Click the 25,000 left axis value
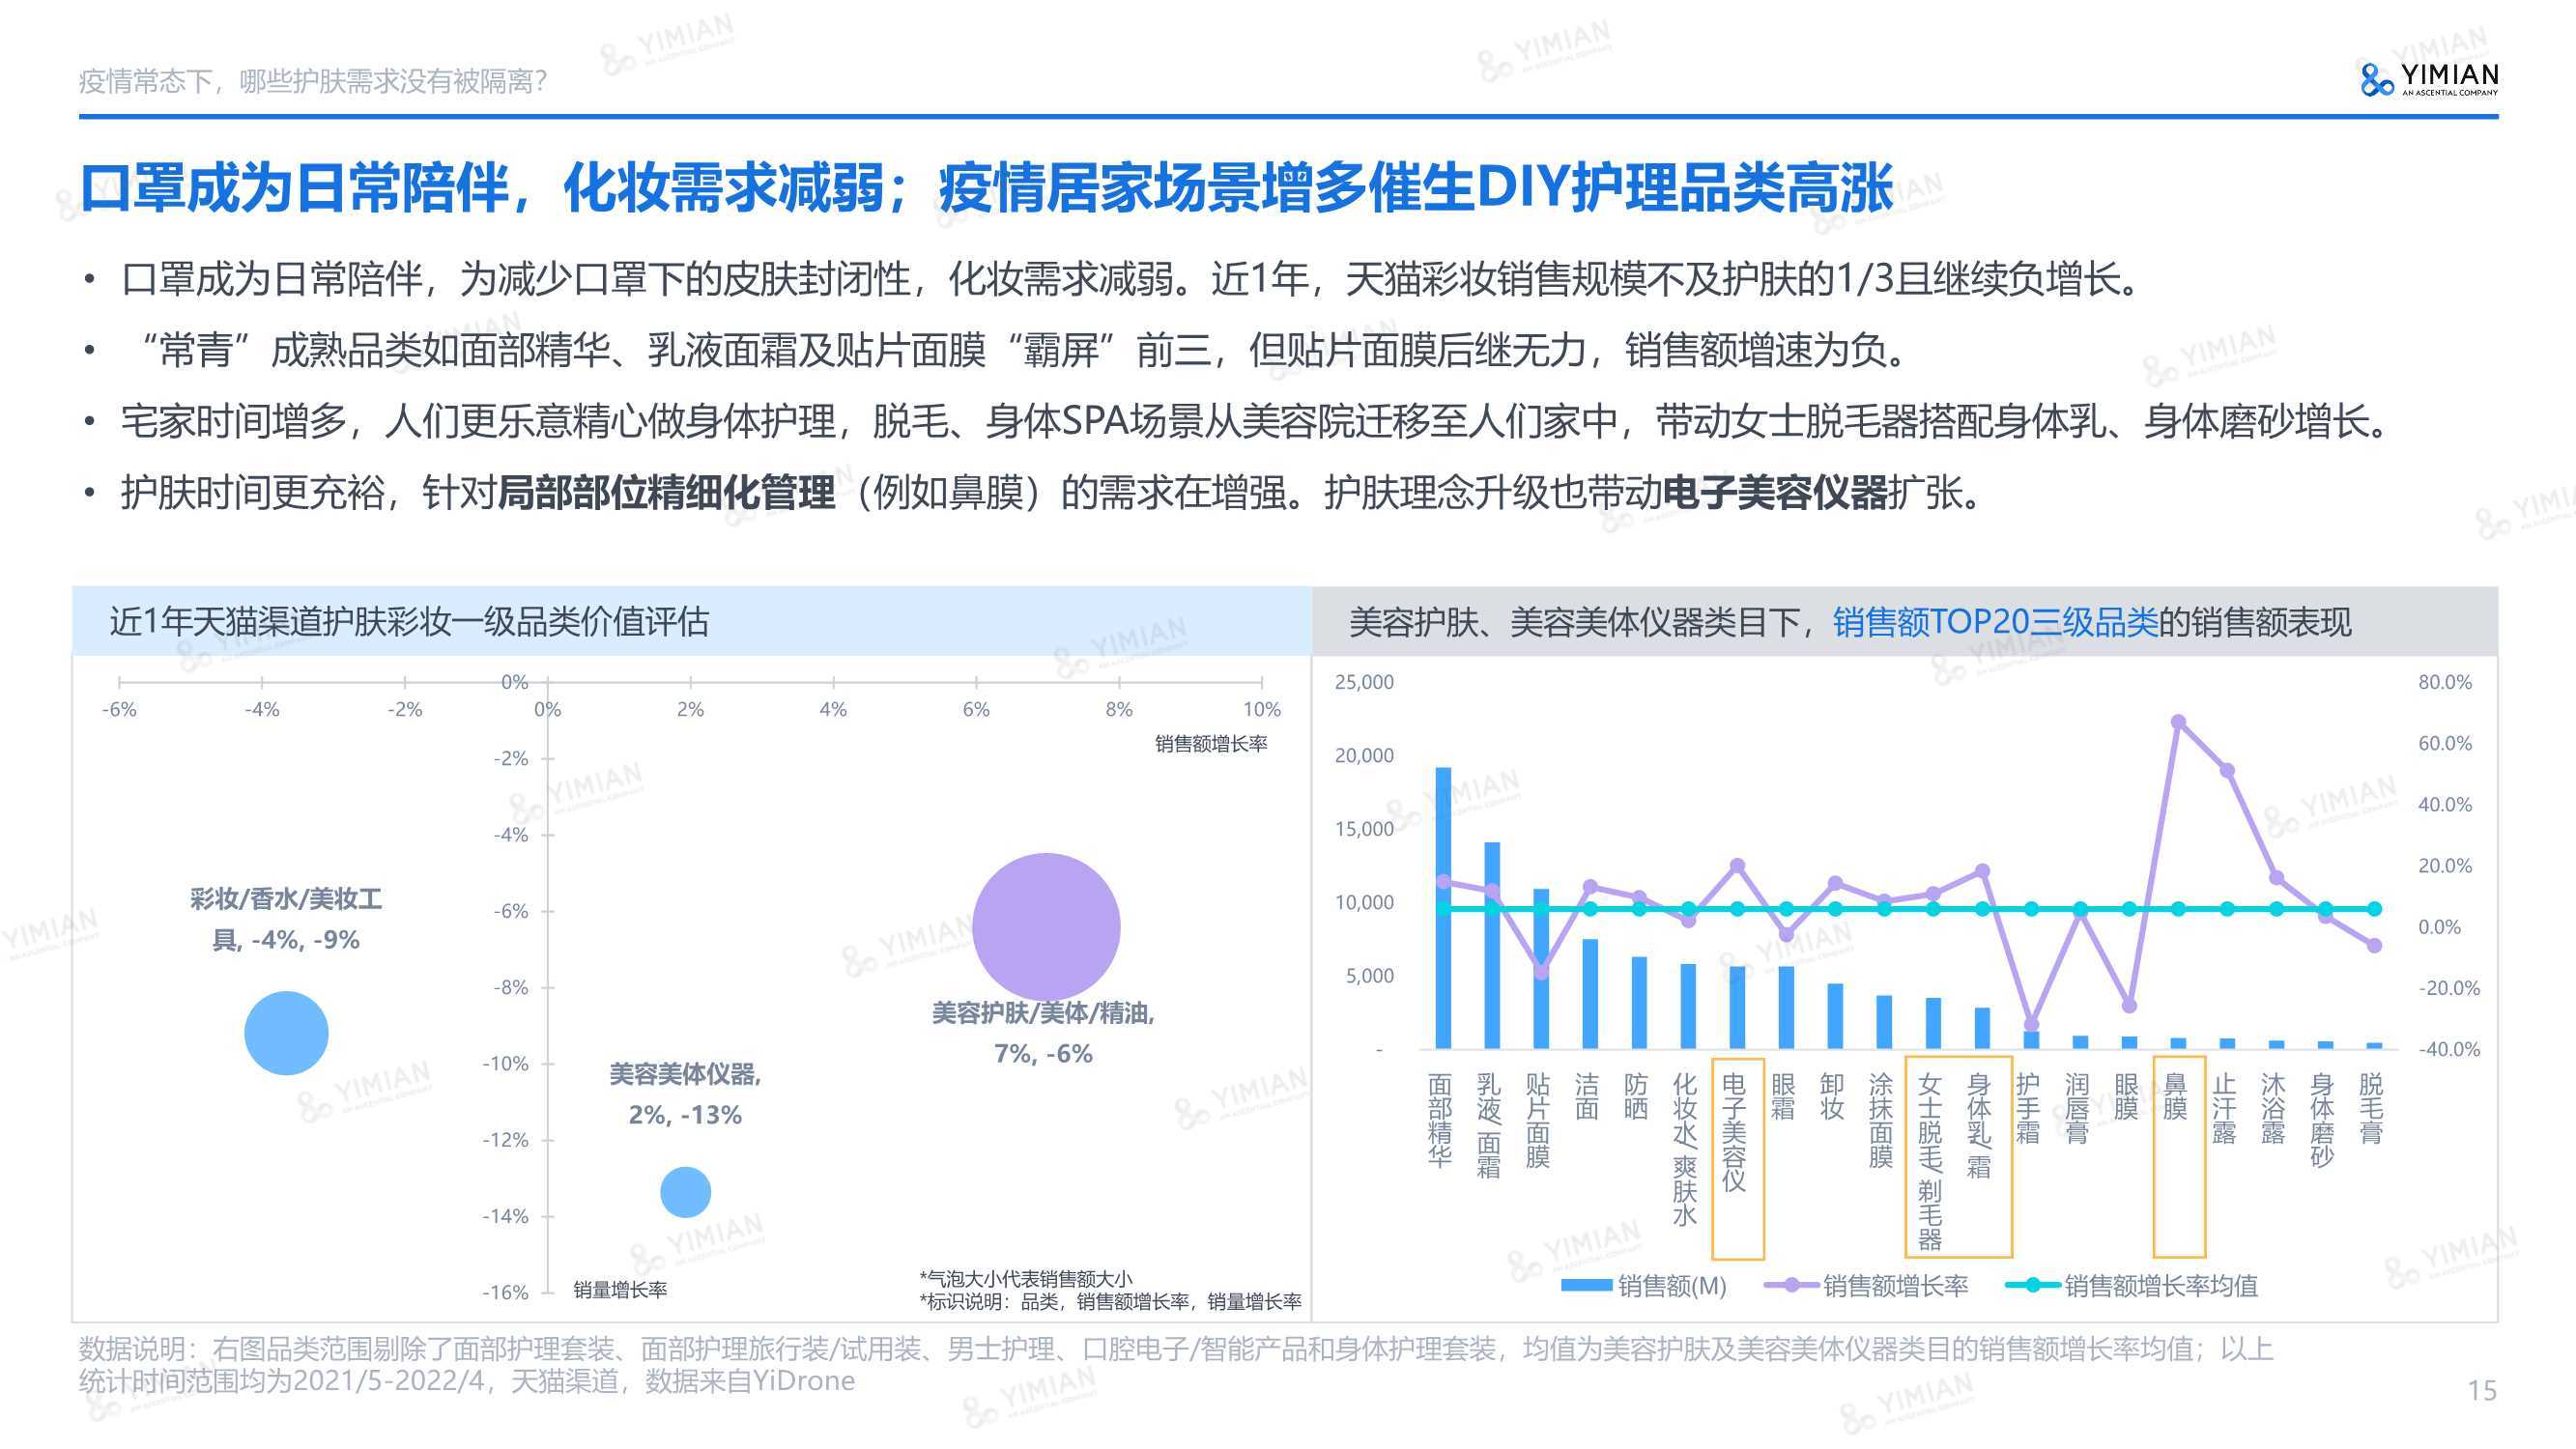This screenshot has height=1449, width=2576. [1364, 682]
